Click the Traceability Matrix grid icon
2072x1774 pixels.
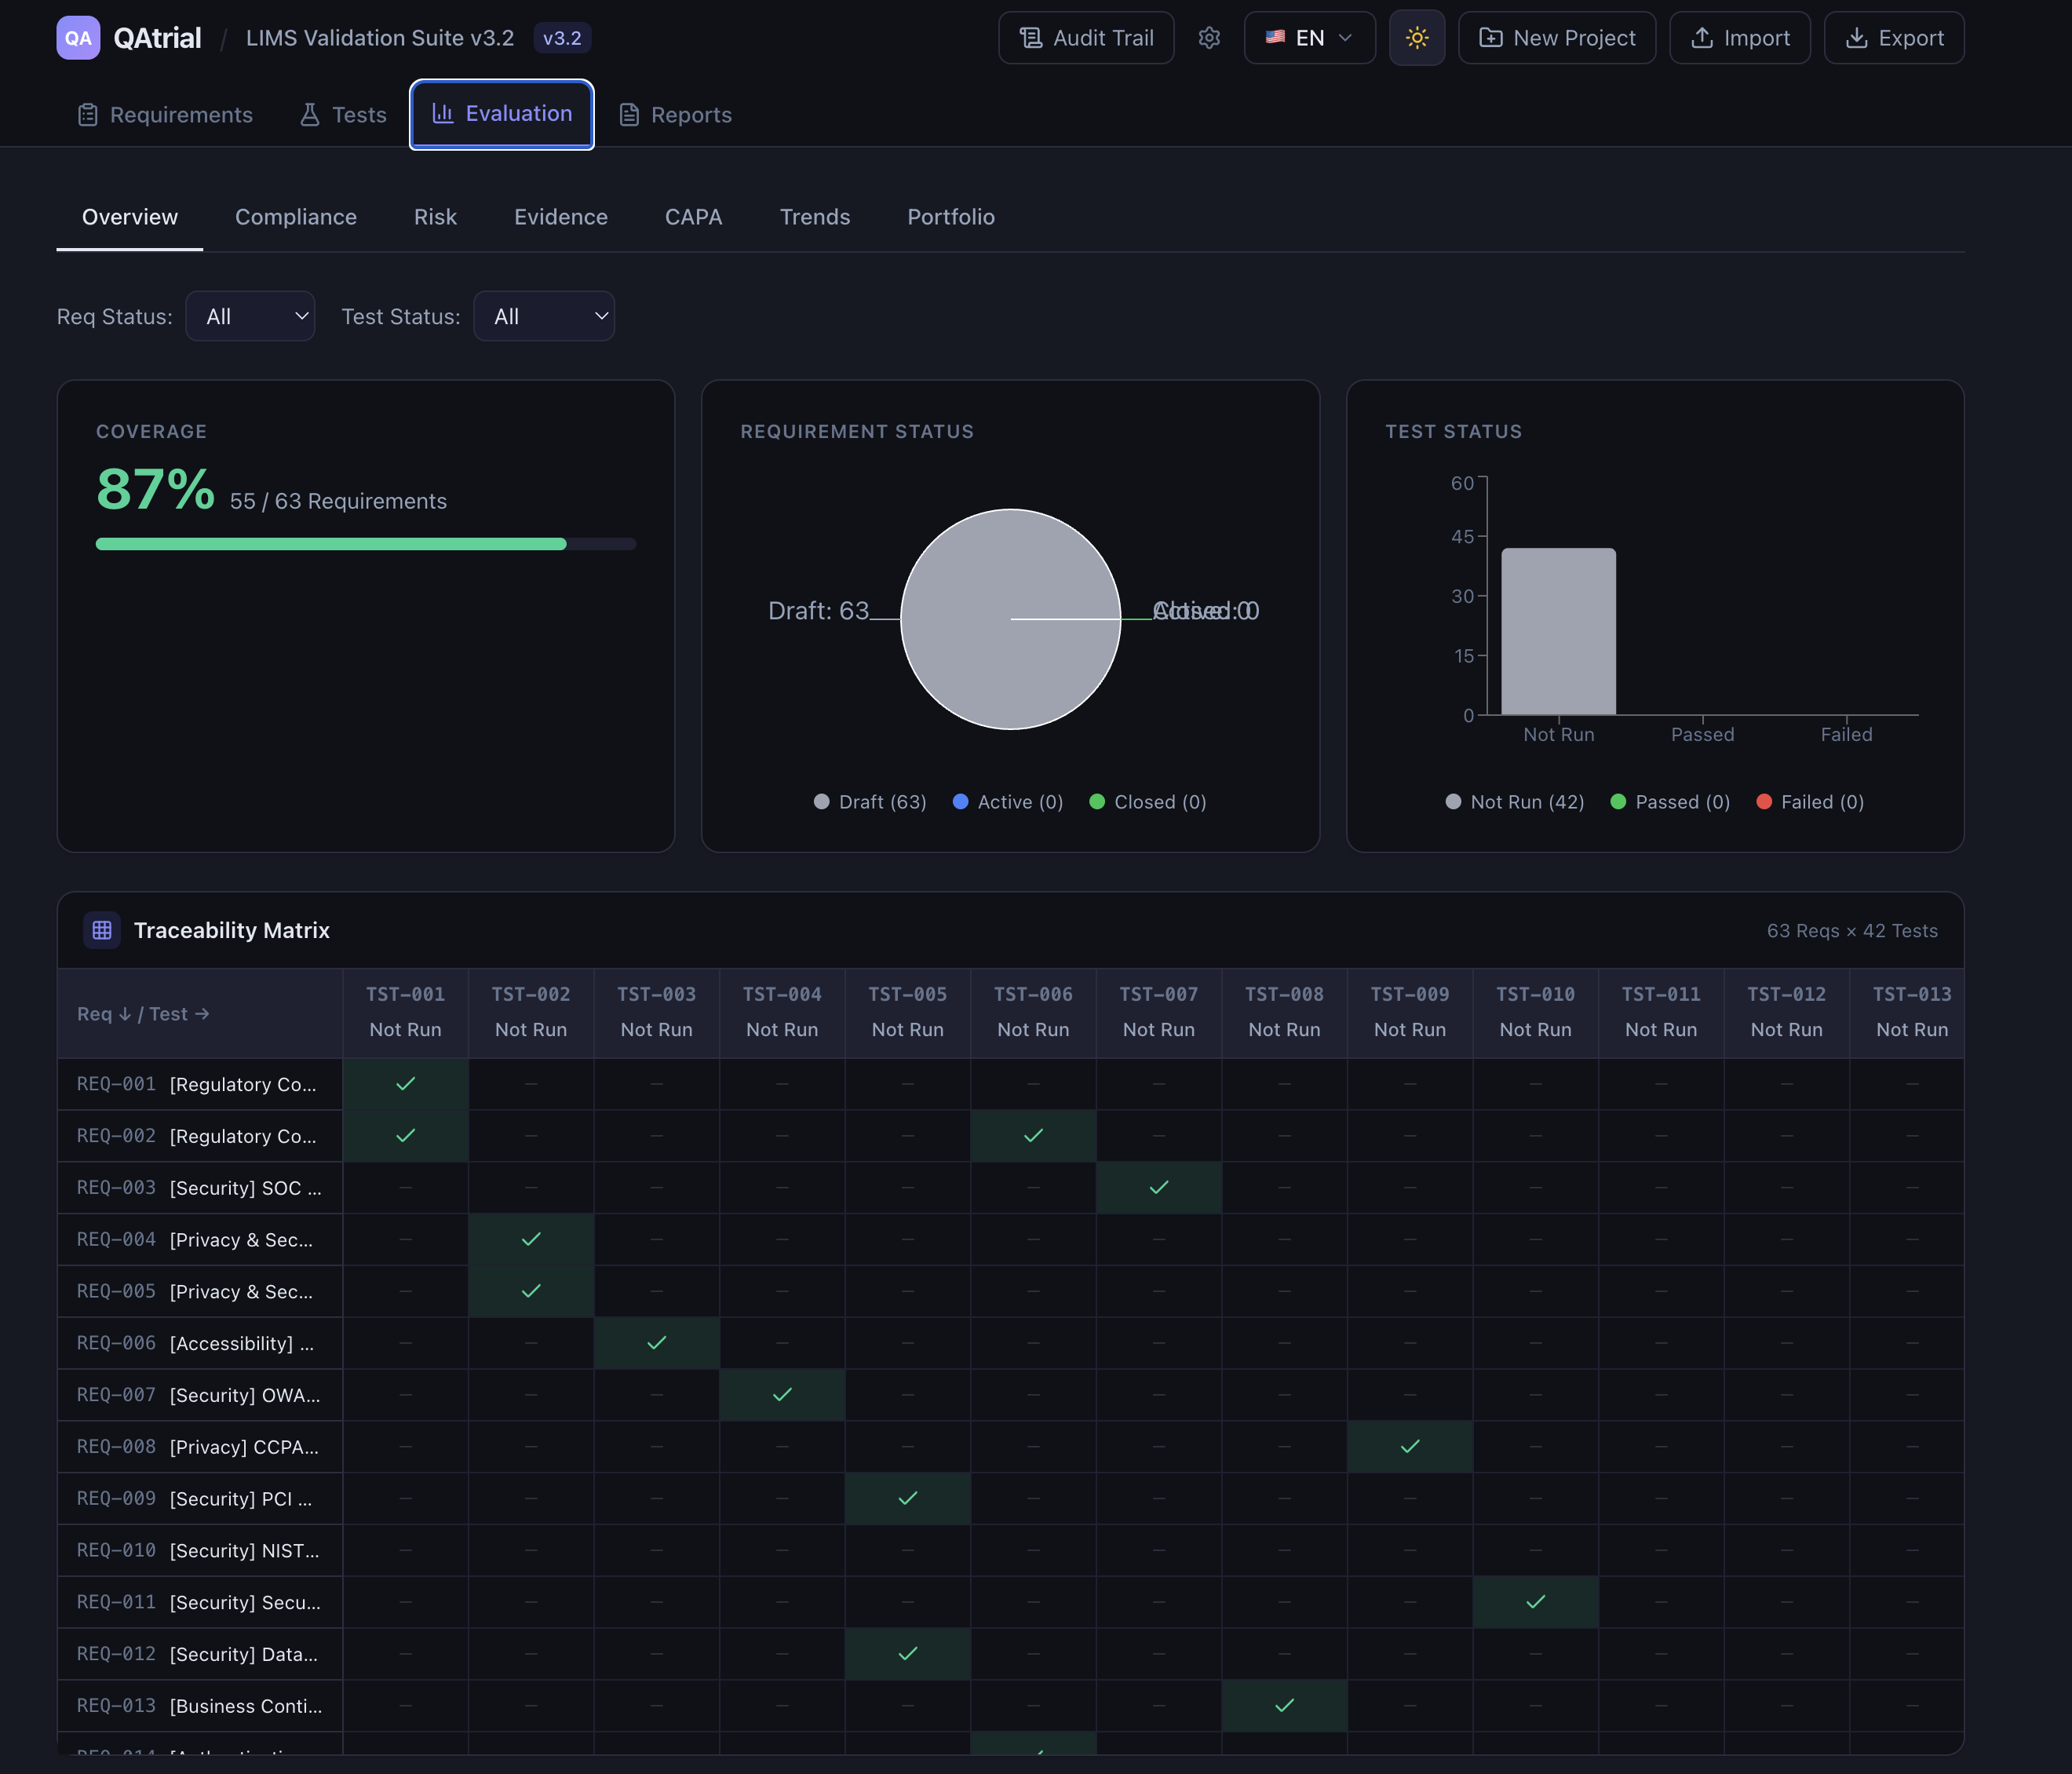tap(102, 930)
